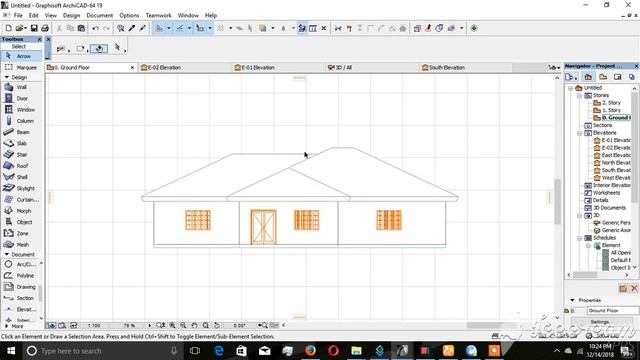Select the Morph tool

[21, 211]
